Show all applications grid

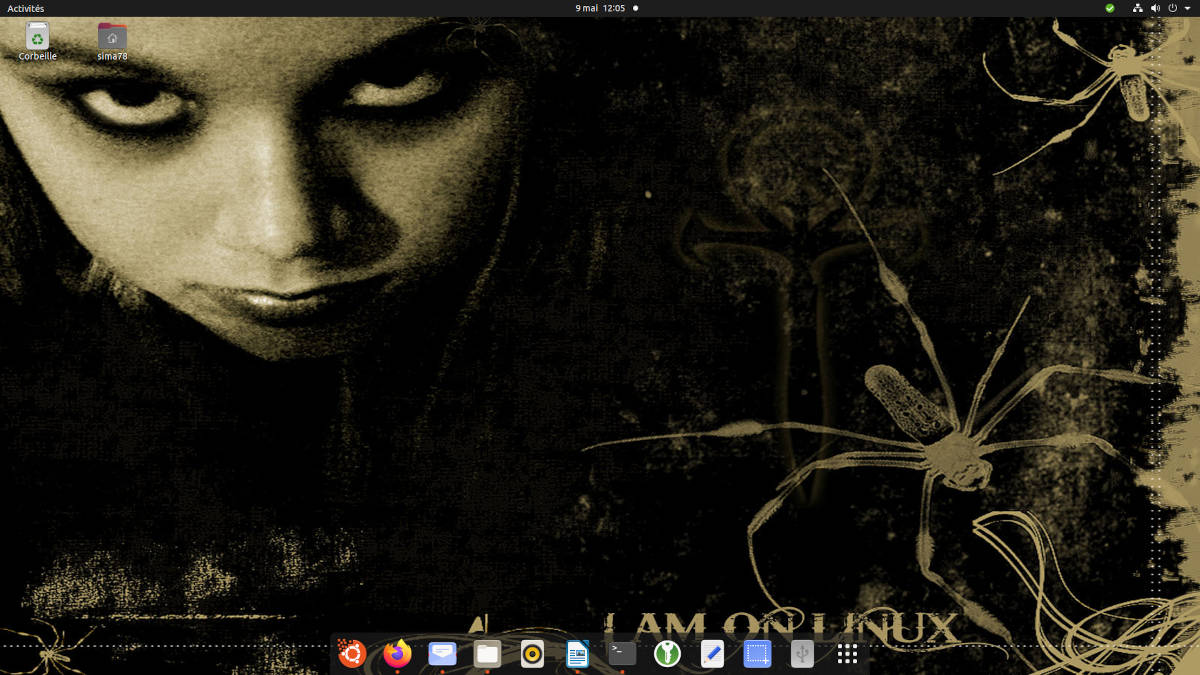(847, 654)
